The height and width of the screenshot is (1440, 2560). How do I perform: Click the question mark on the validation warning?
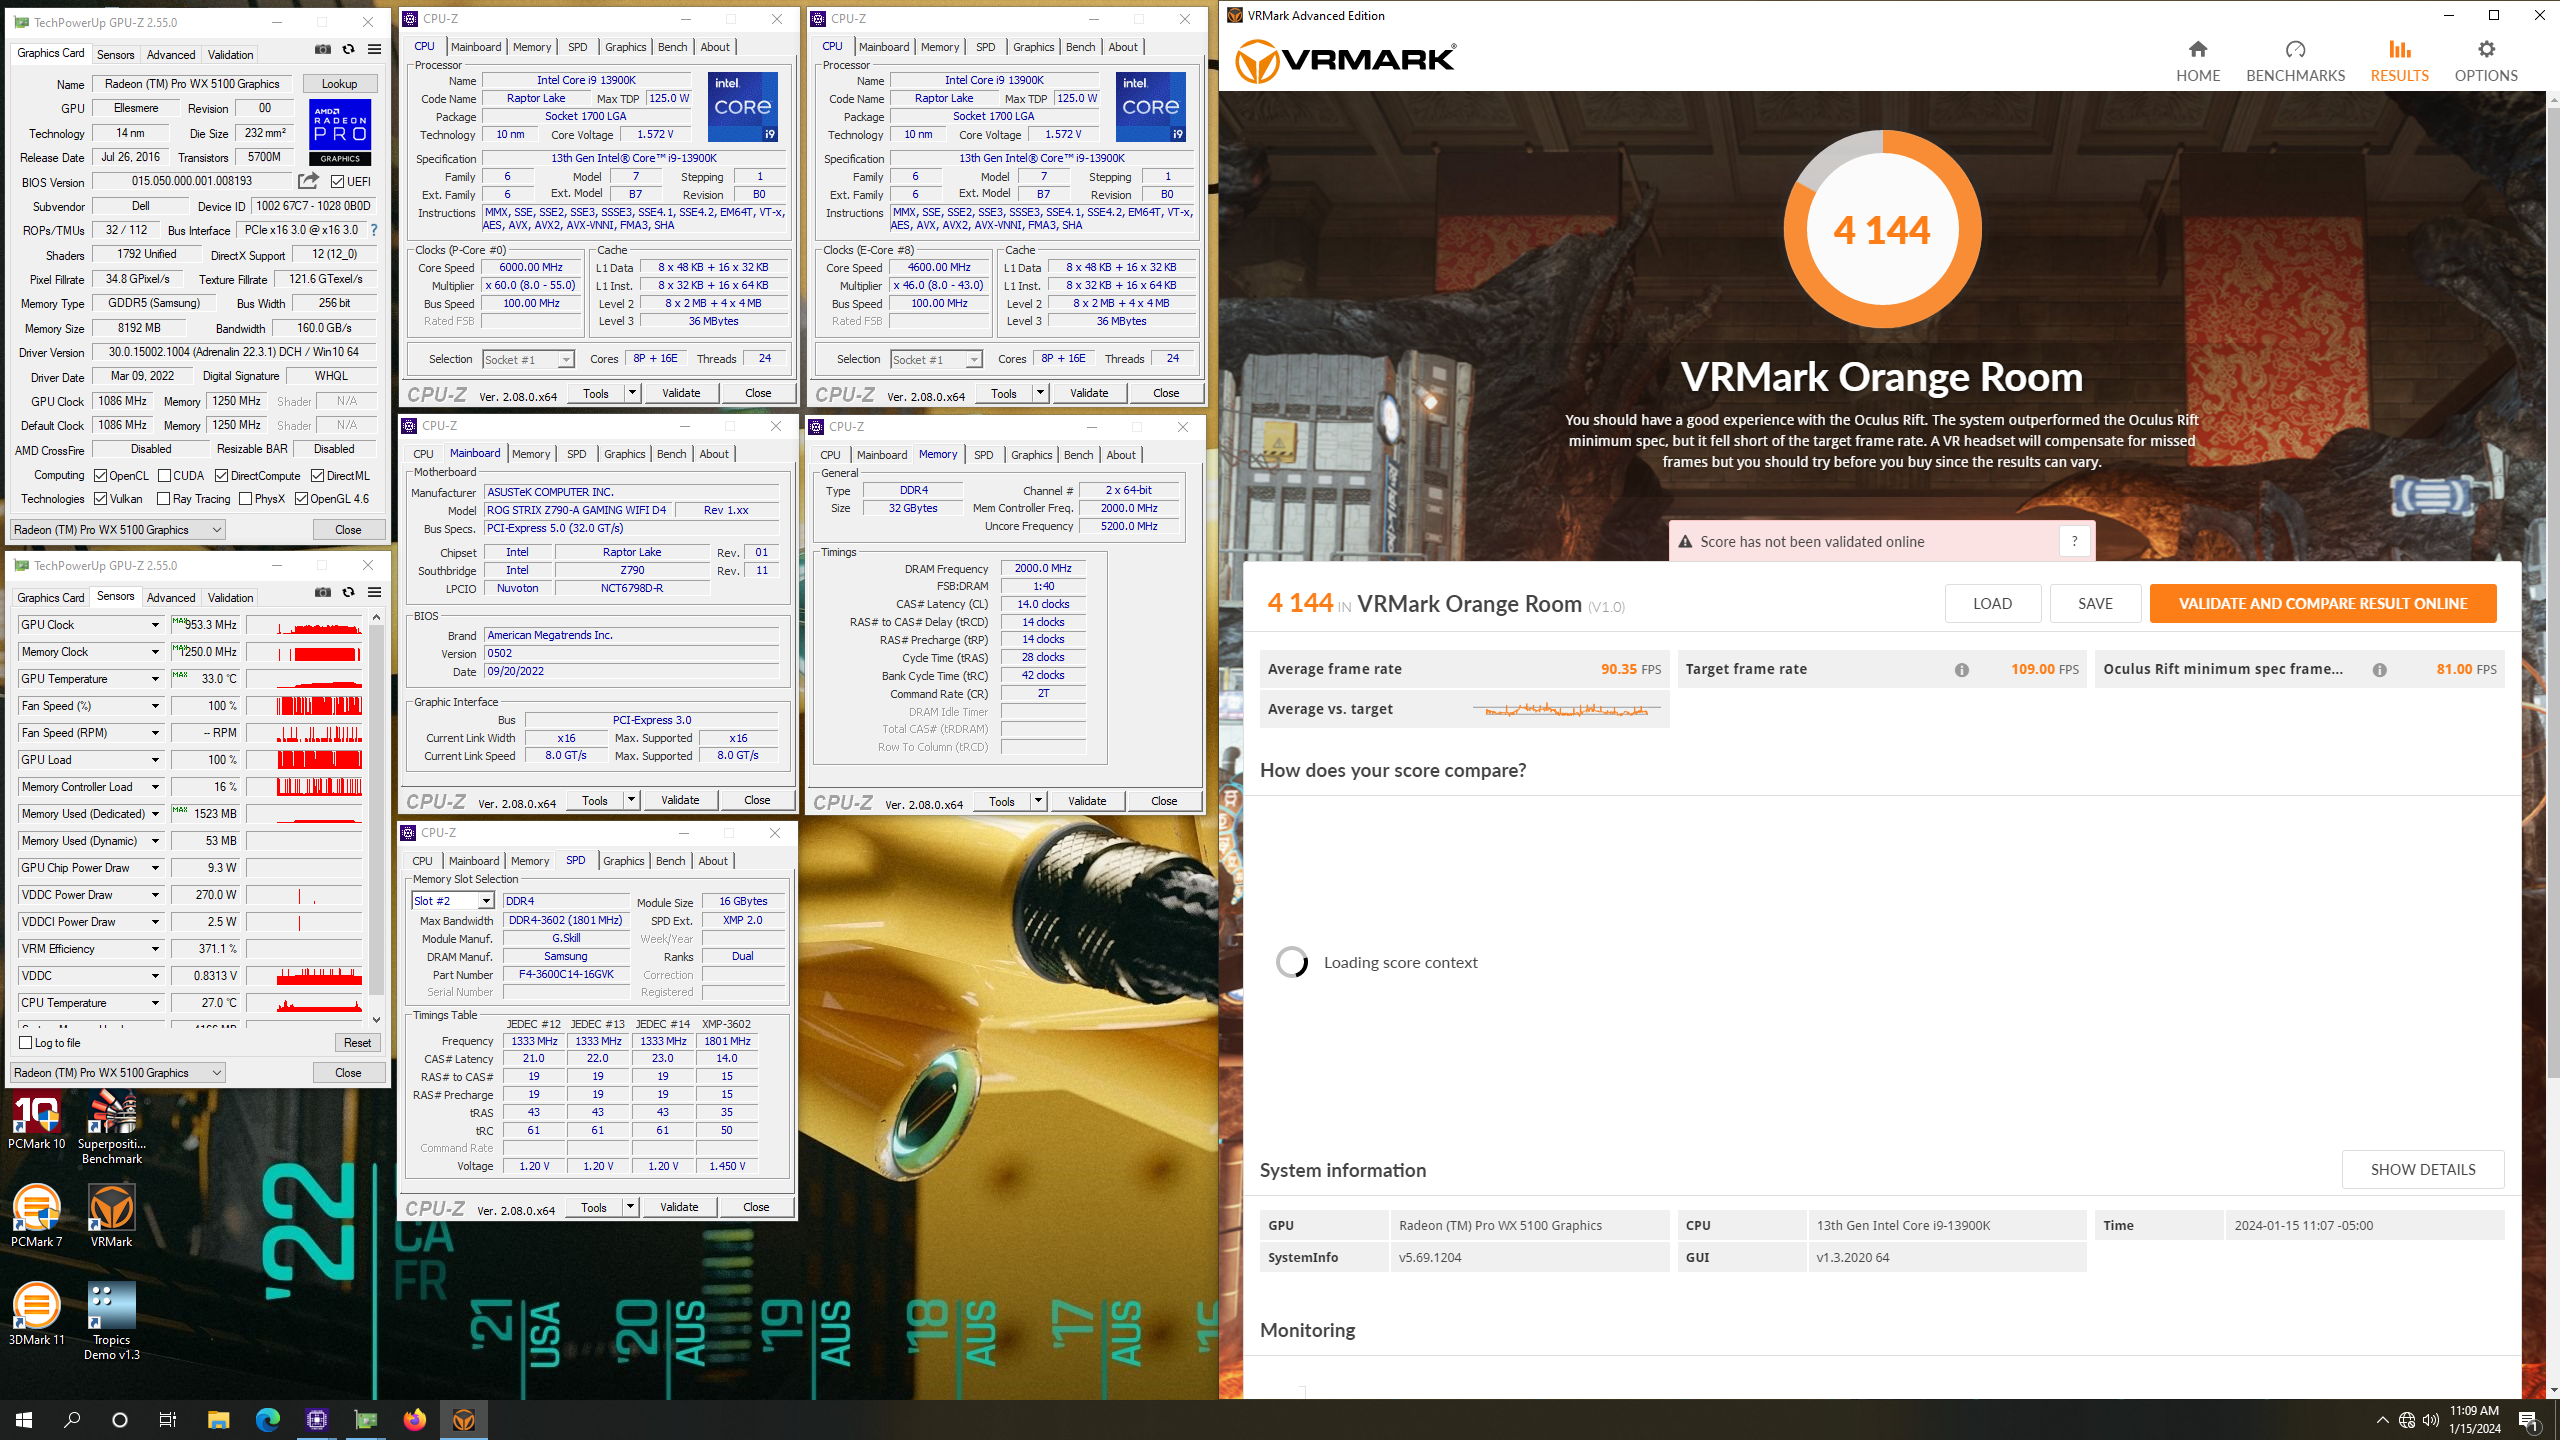2074,541
